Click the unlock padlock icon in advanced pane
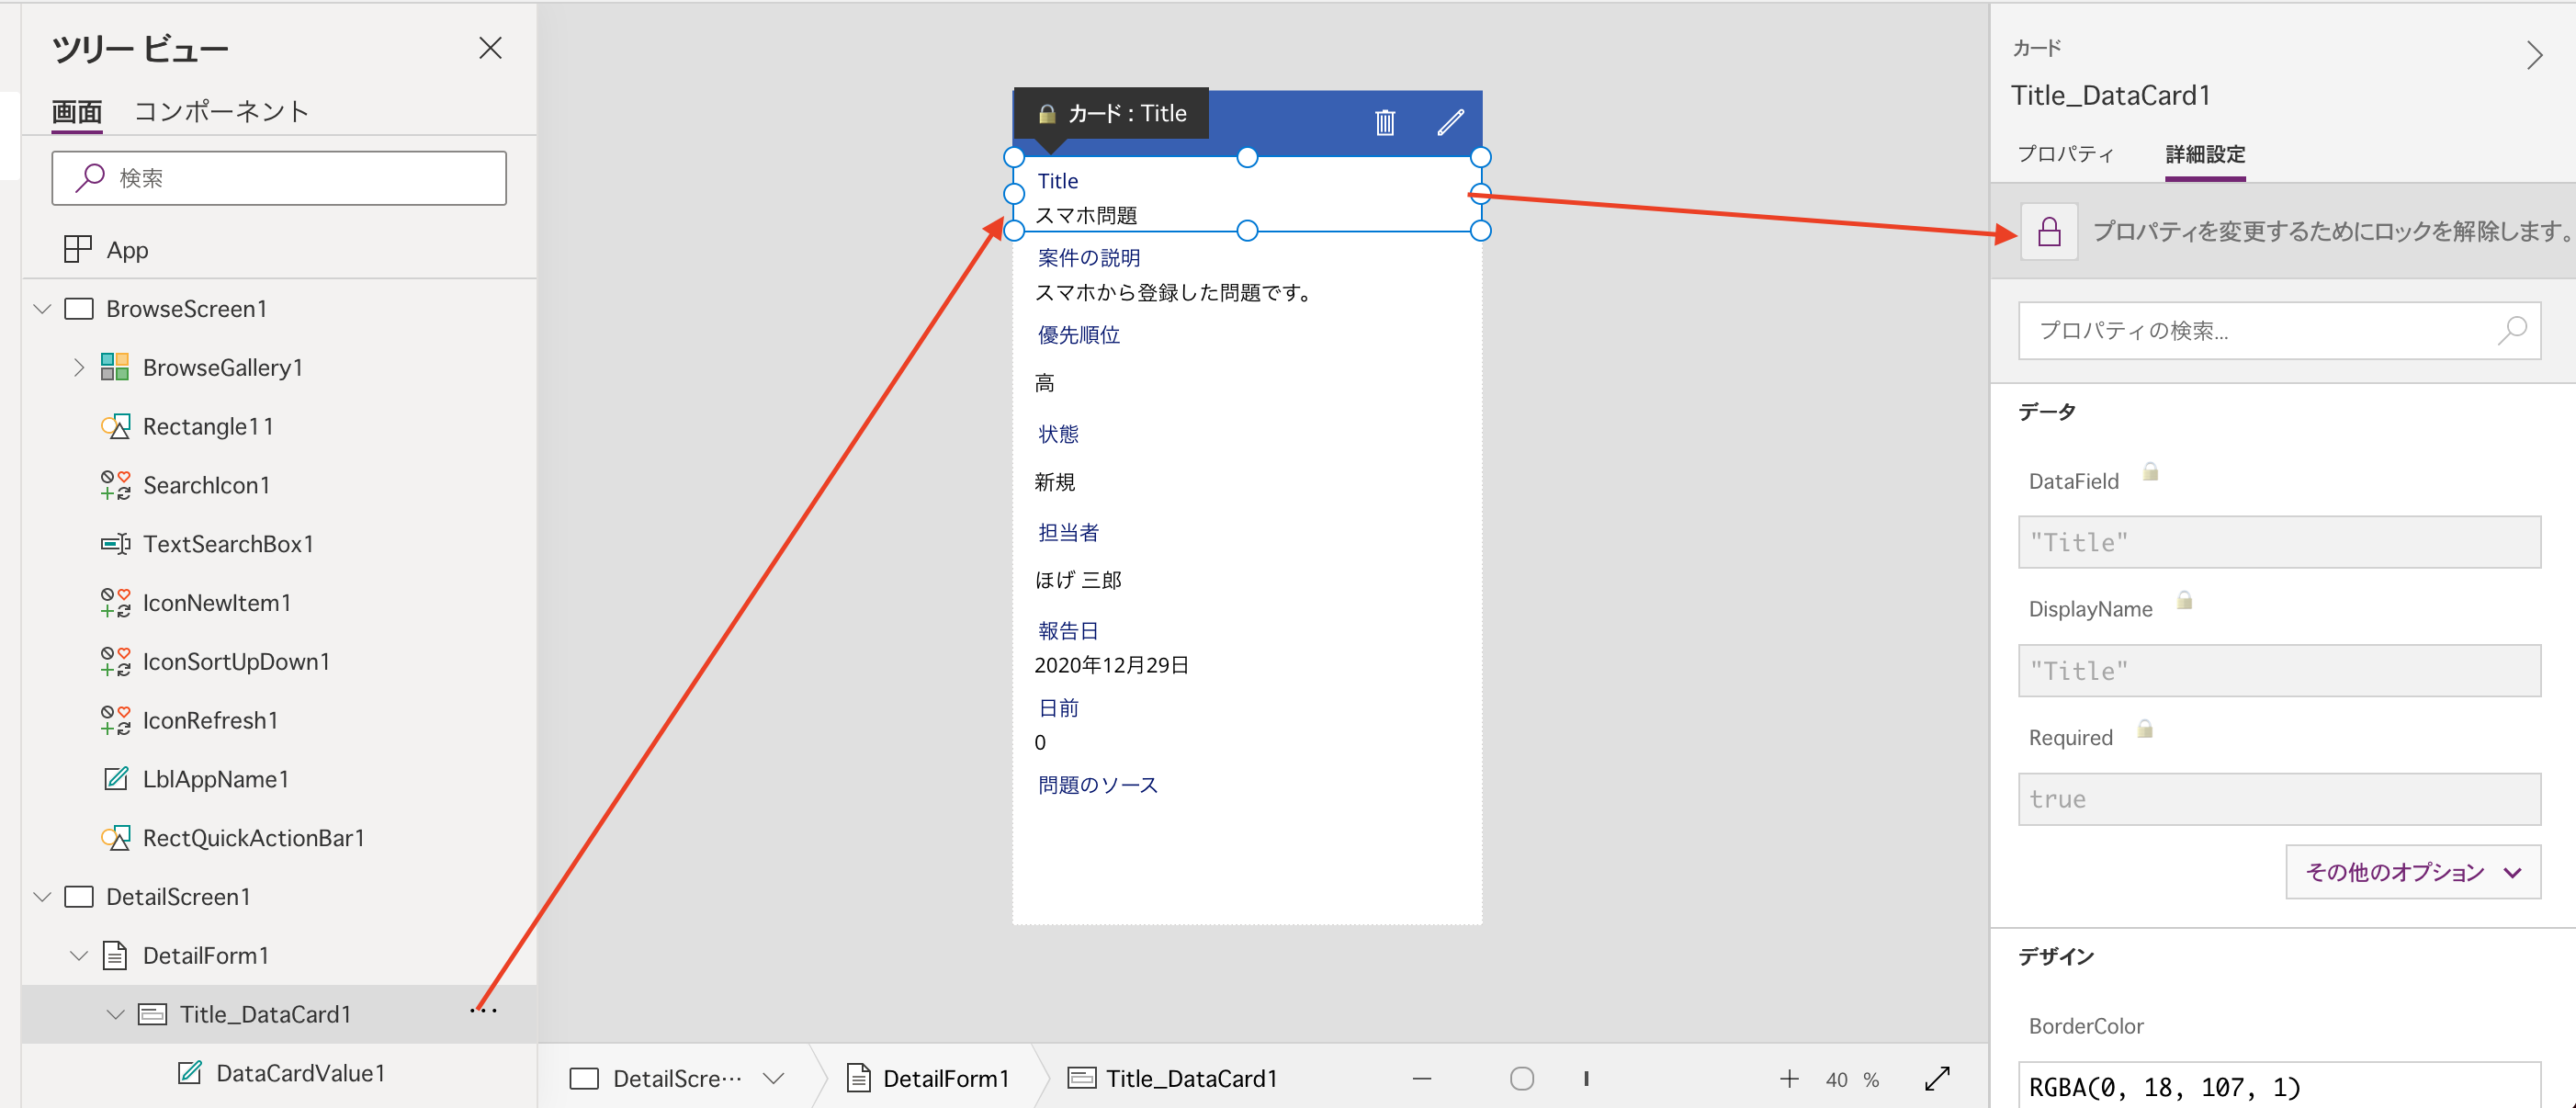Screen dimensions: 2576x1108 coord(2048,232)
